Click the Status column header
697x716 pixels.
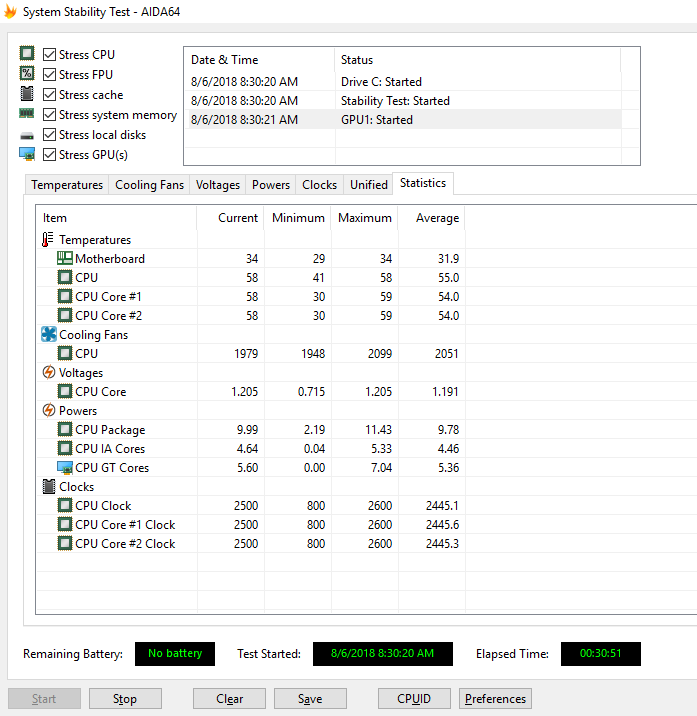tap(477, 60)
